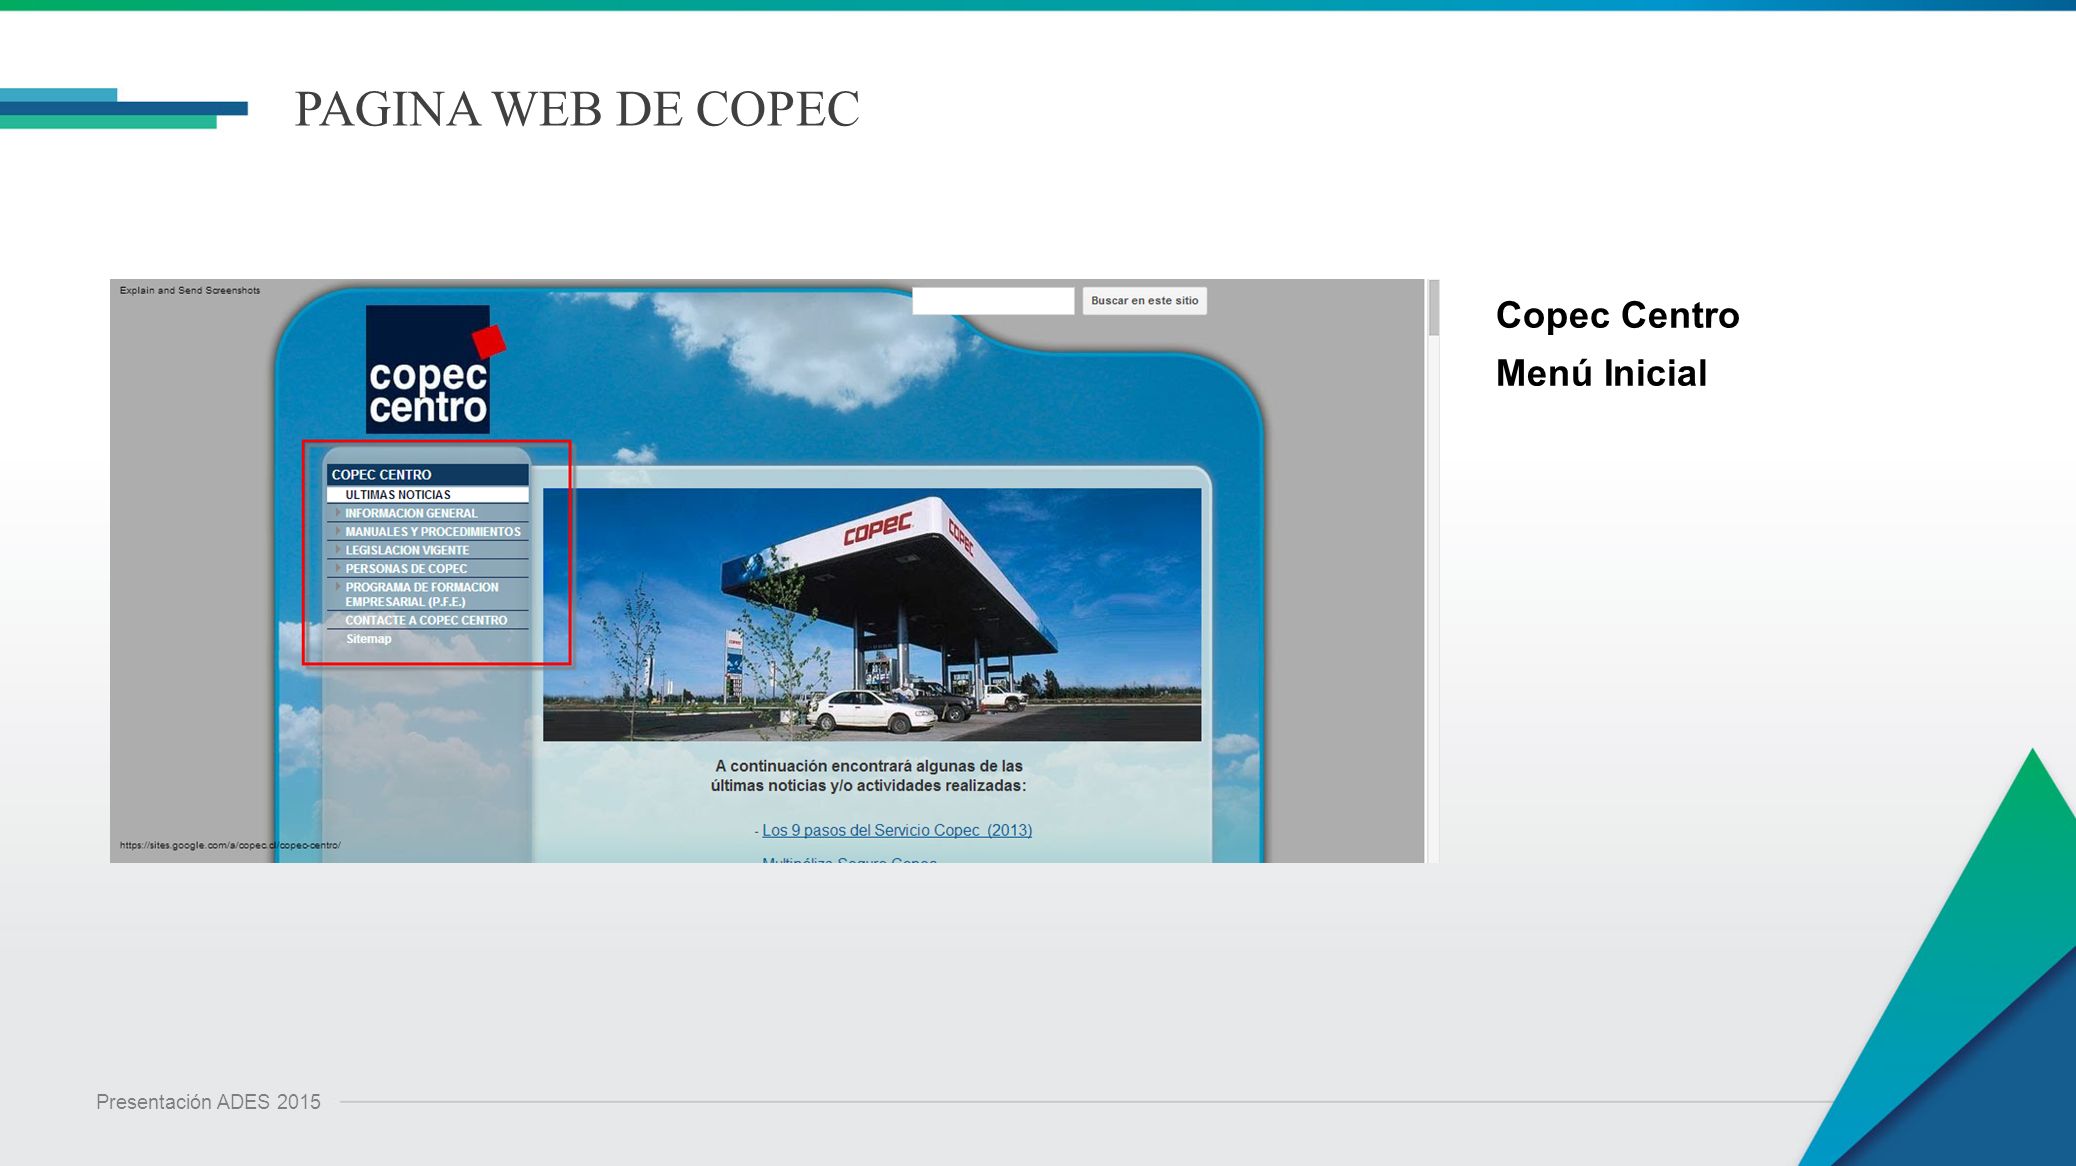
Task: Click the Presentación ADES 2015 footer text
Action: click(208, 1101)
